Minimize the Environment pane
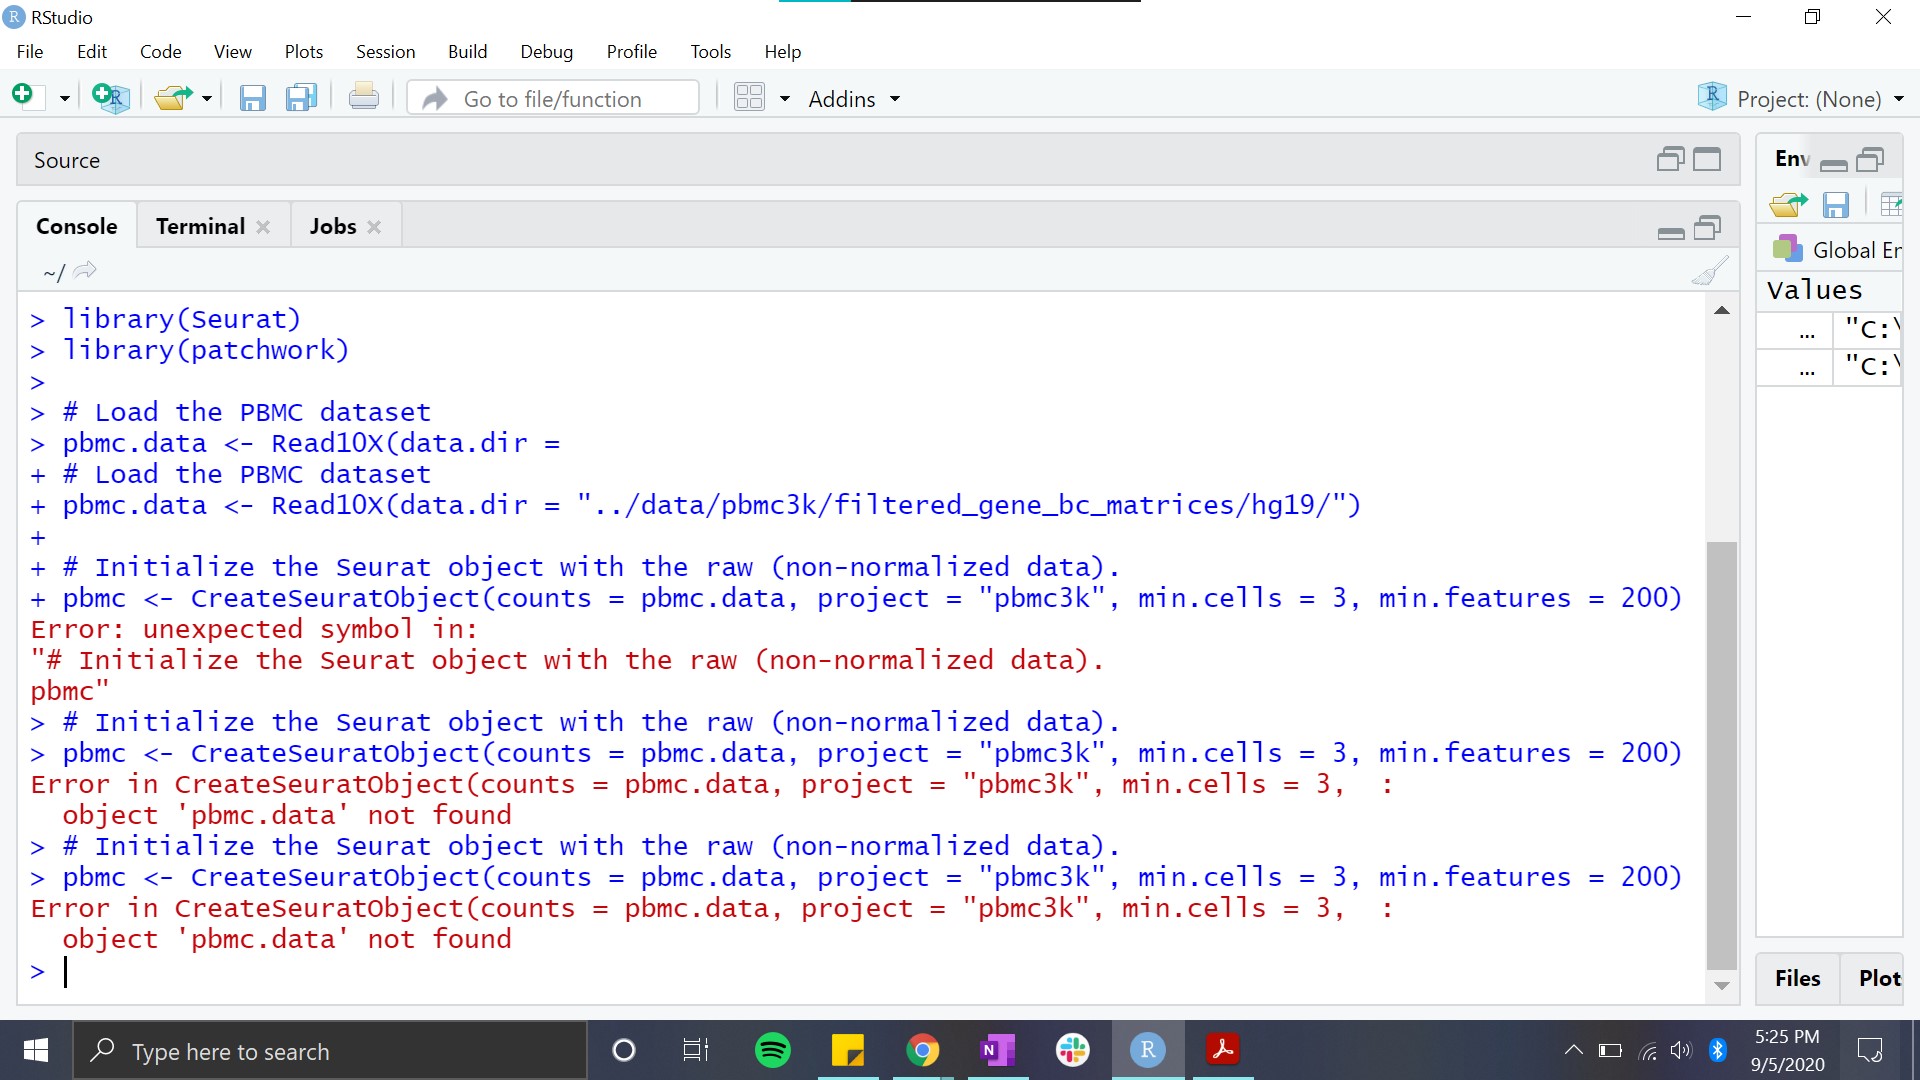 [1834, 165]
